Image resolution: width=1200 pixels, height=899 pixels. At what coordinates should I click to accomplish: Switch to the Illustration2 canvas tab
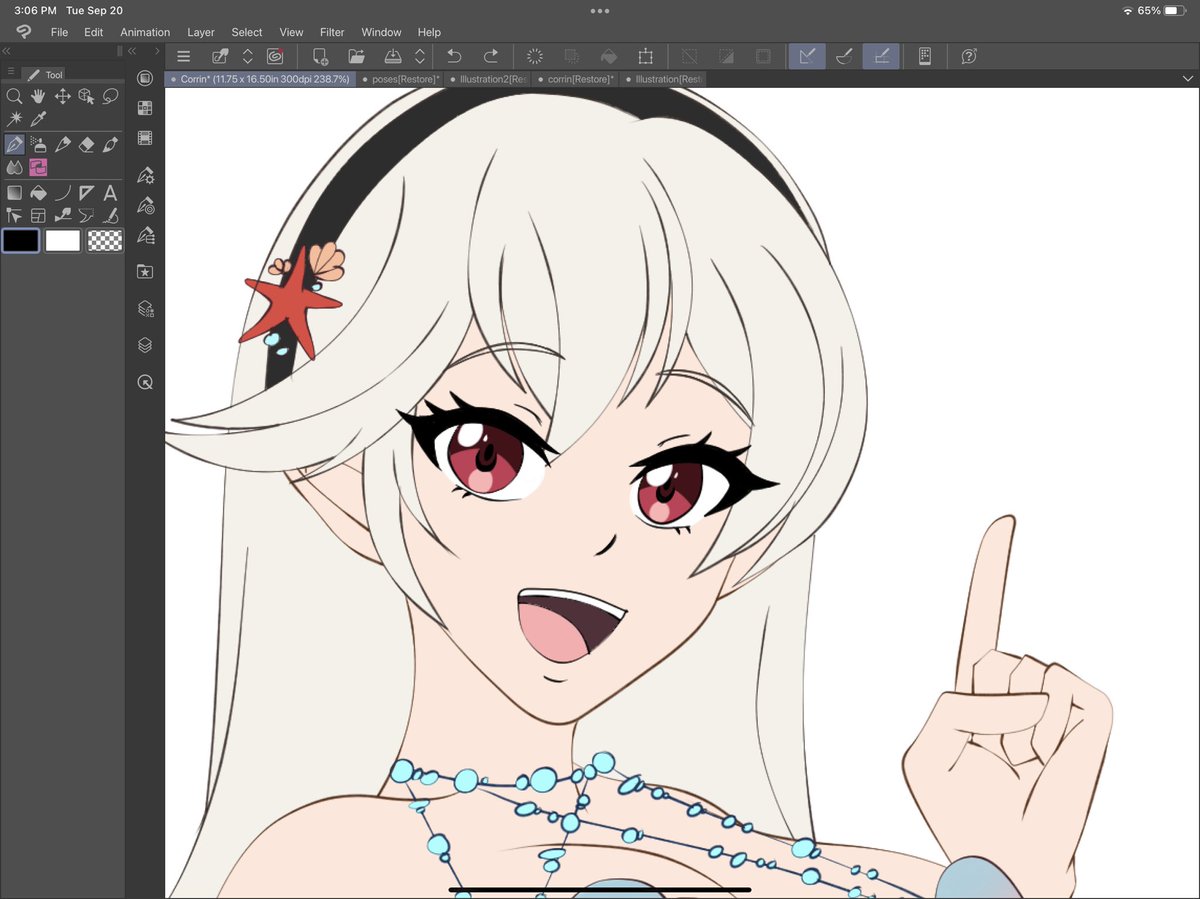coord(487,78)
